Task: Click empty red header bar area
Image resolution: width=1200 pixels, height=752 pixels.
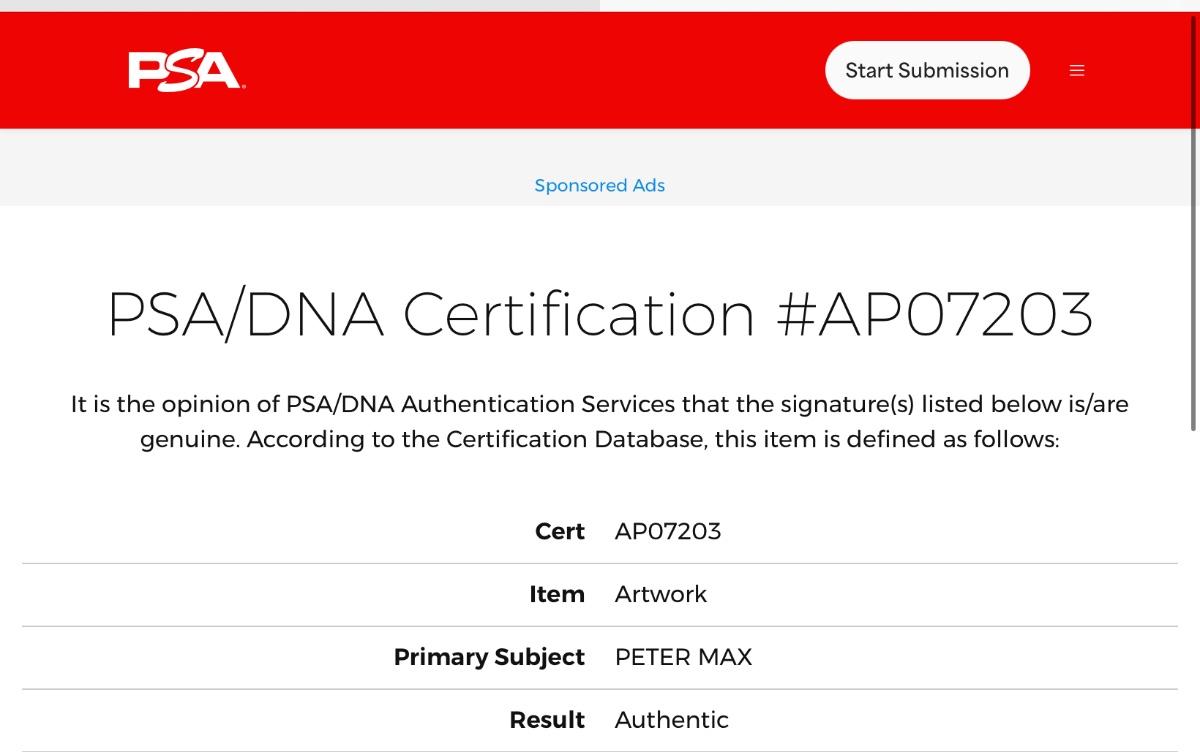Action: point(530,70)
